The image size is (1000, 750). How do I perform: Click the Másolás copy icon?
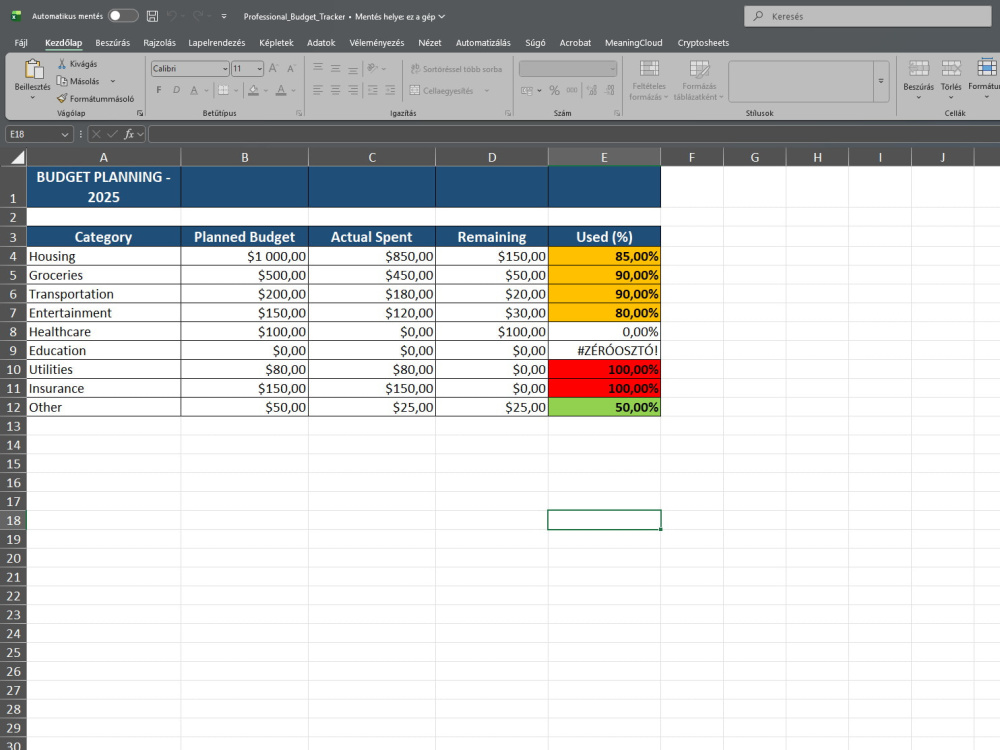[x=62, y=81]
